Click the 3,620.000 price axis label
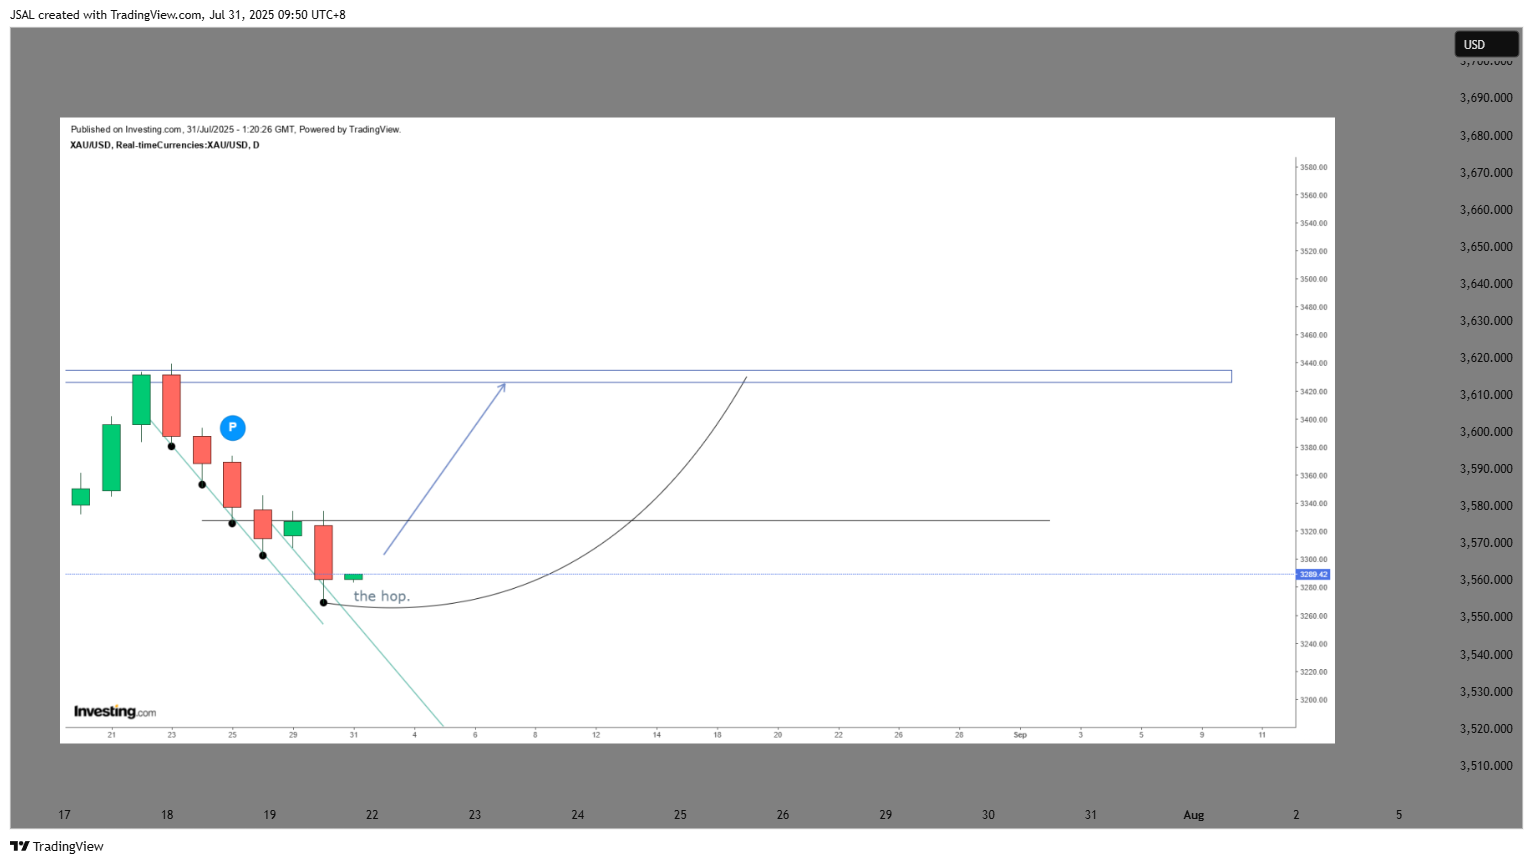The image size is (1533, 864). click(x=1486, y=357)
